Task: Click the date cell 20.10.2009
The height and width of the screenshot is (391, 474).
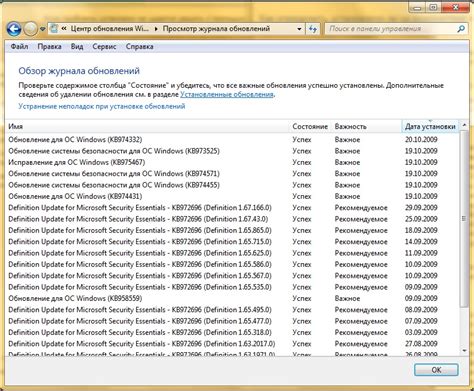Action: pyautogui.click(x=421, y=140)
